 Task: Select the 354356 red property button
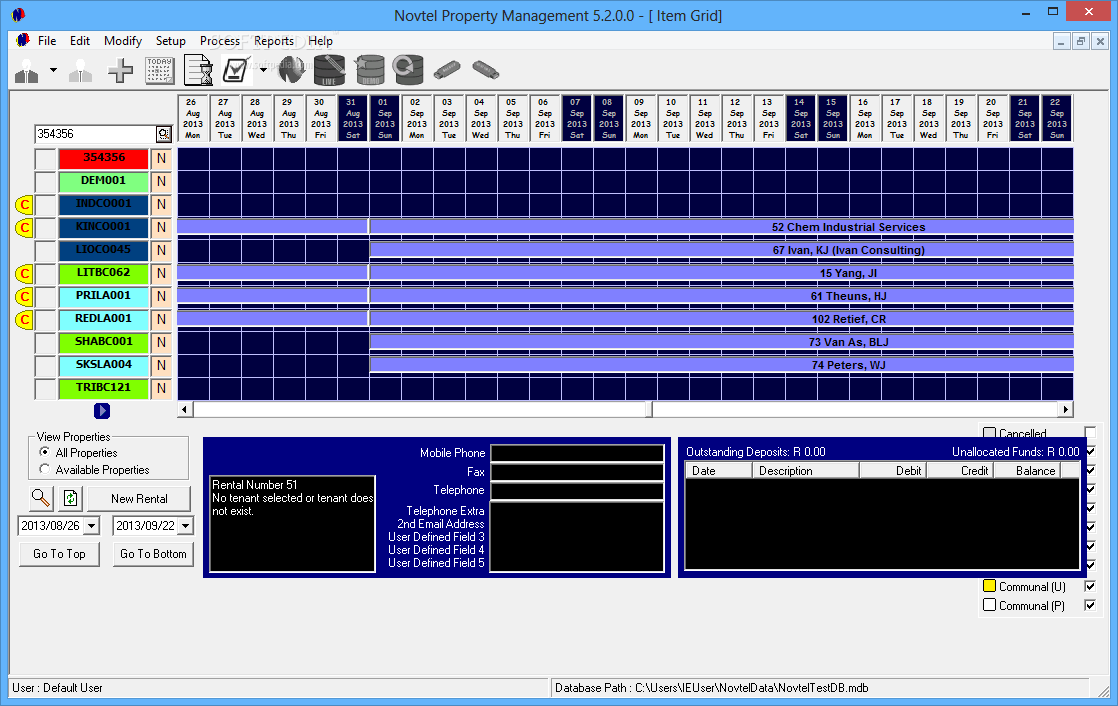(x=103, y=158)
